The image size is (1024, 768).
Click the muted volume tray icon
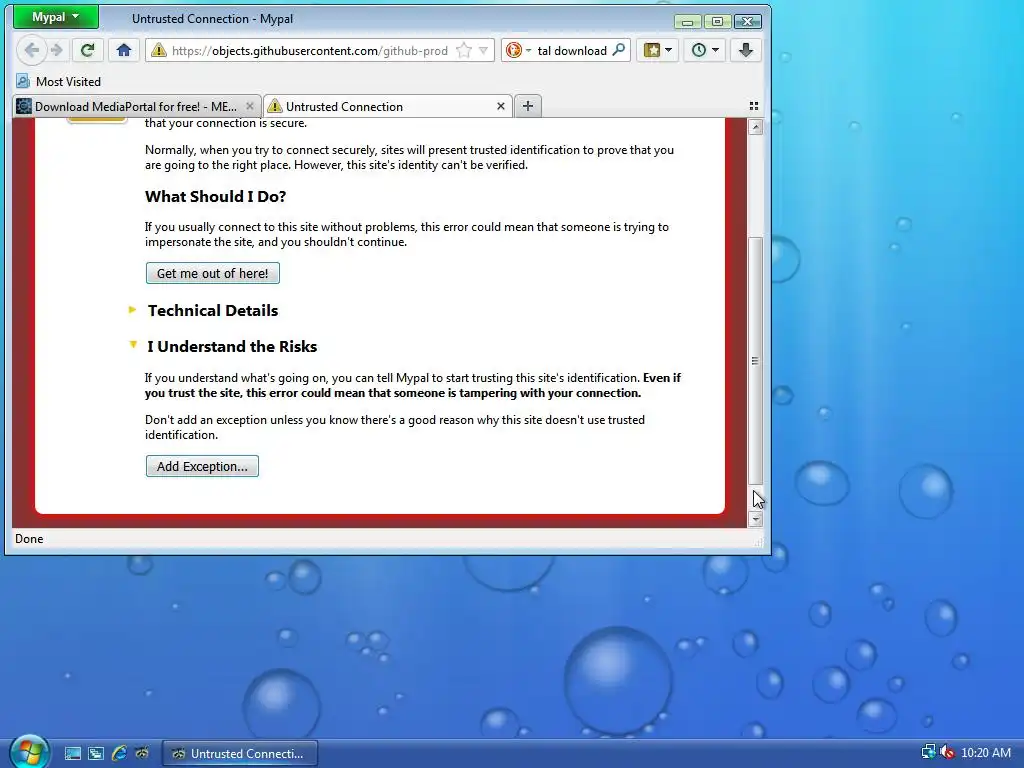coord(946,752)
